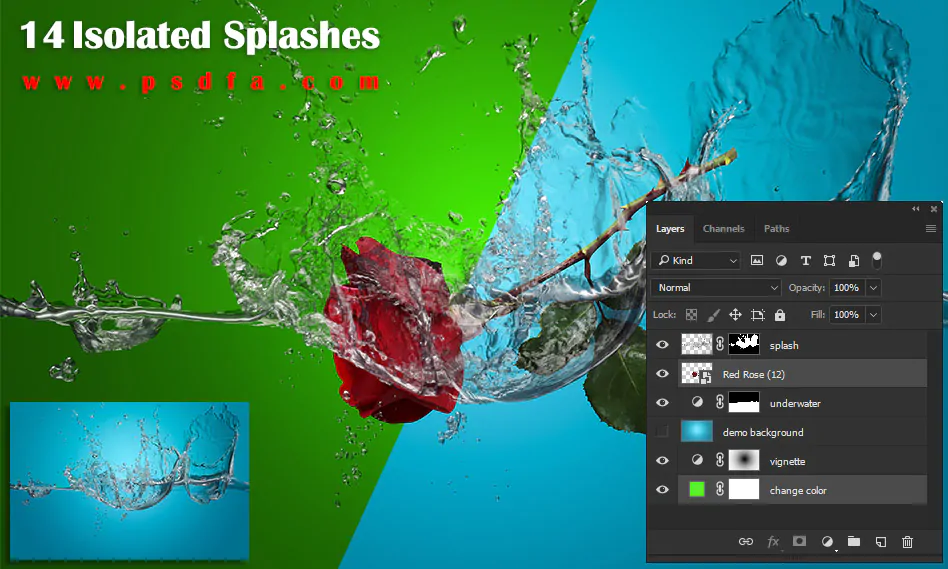This screenshot has height=569, width=948.
Task: Open the Opacity slider dropdown arrow
Action: coord(873,288)
